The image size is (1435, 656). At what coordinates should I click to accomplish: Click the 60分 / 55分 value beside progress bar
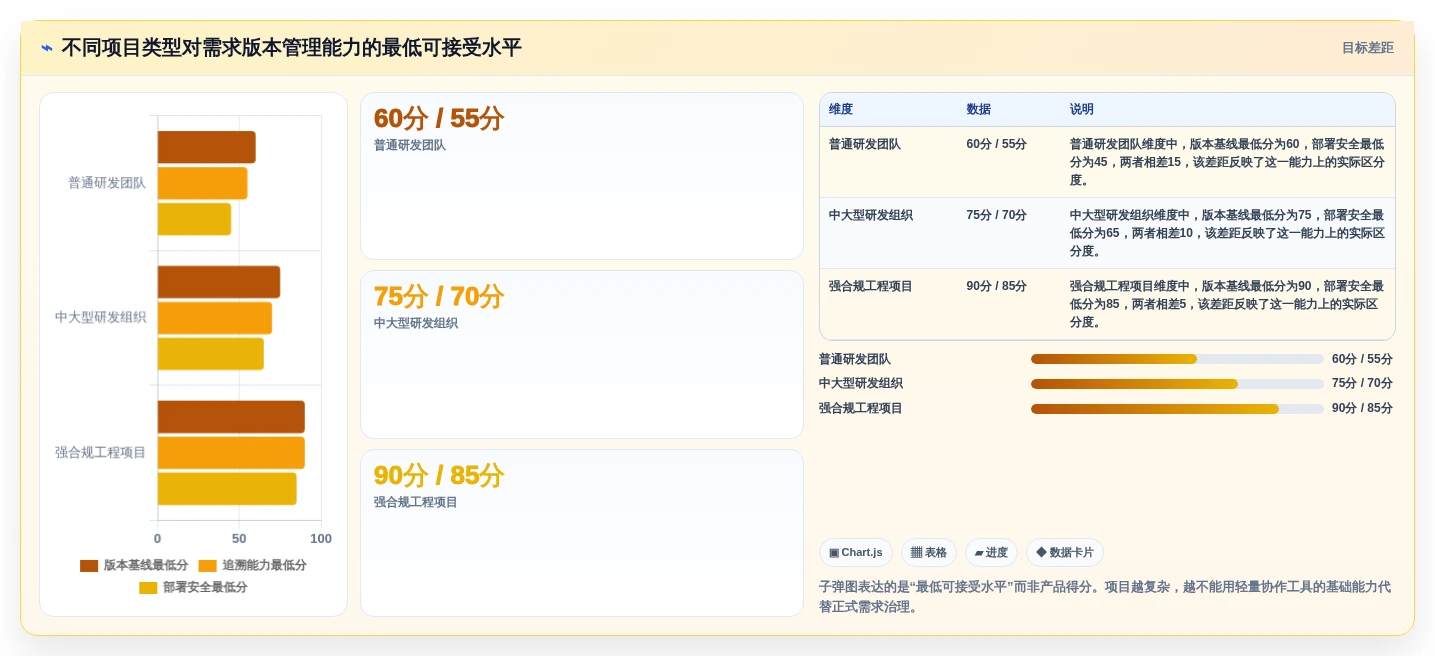(1362, 360)
